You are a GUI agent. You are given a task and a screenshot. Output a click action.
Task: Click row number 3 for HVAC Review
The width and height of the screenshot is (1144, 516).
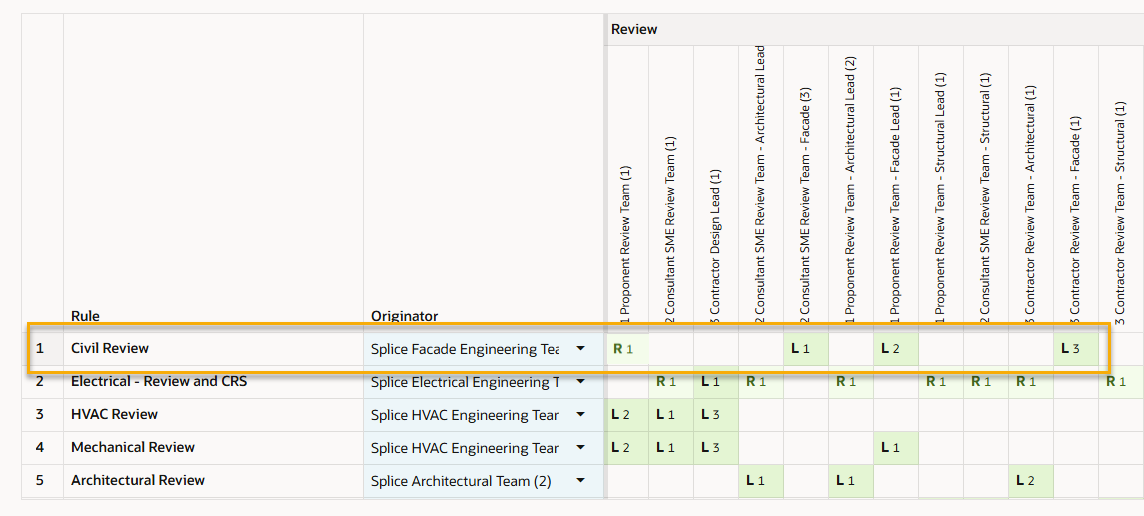(41, 415)
